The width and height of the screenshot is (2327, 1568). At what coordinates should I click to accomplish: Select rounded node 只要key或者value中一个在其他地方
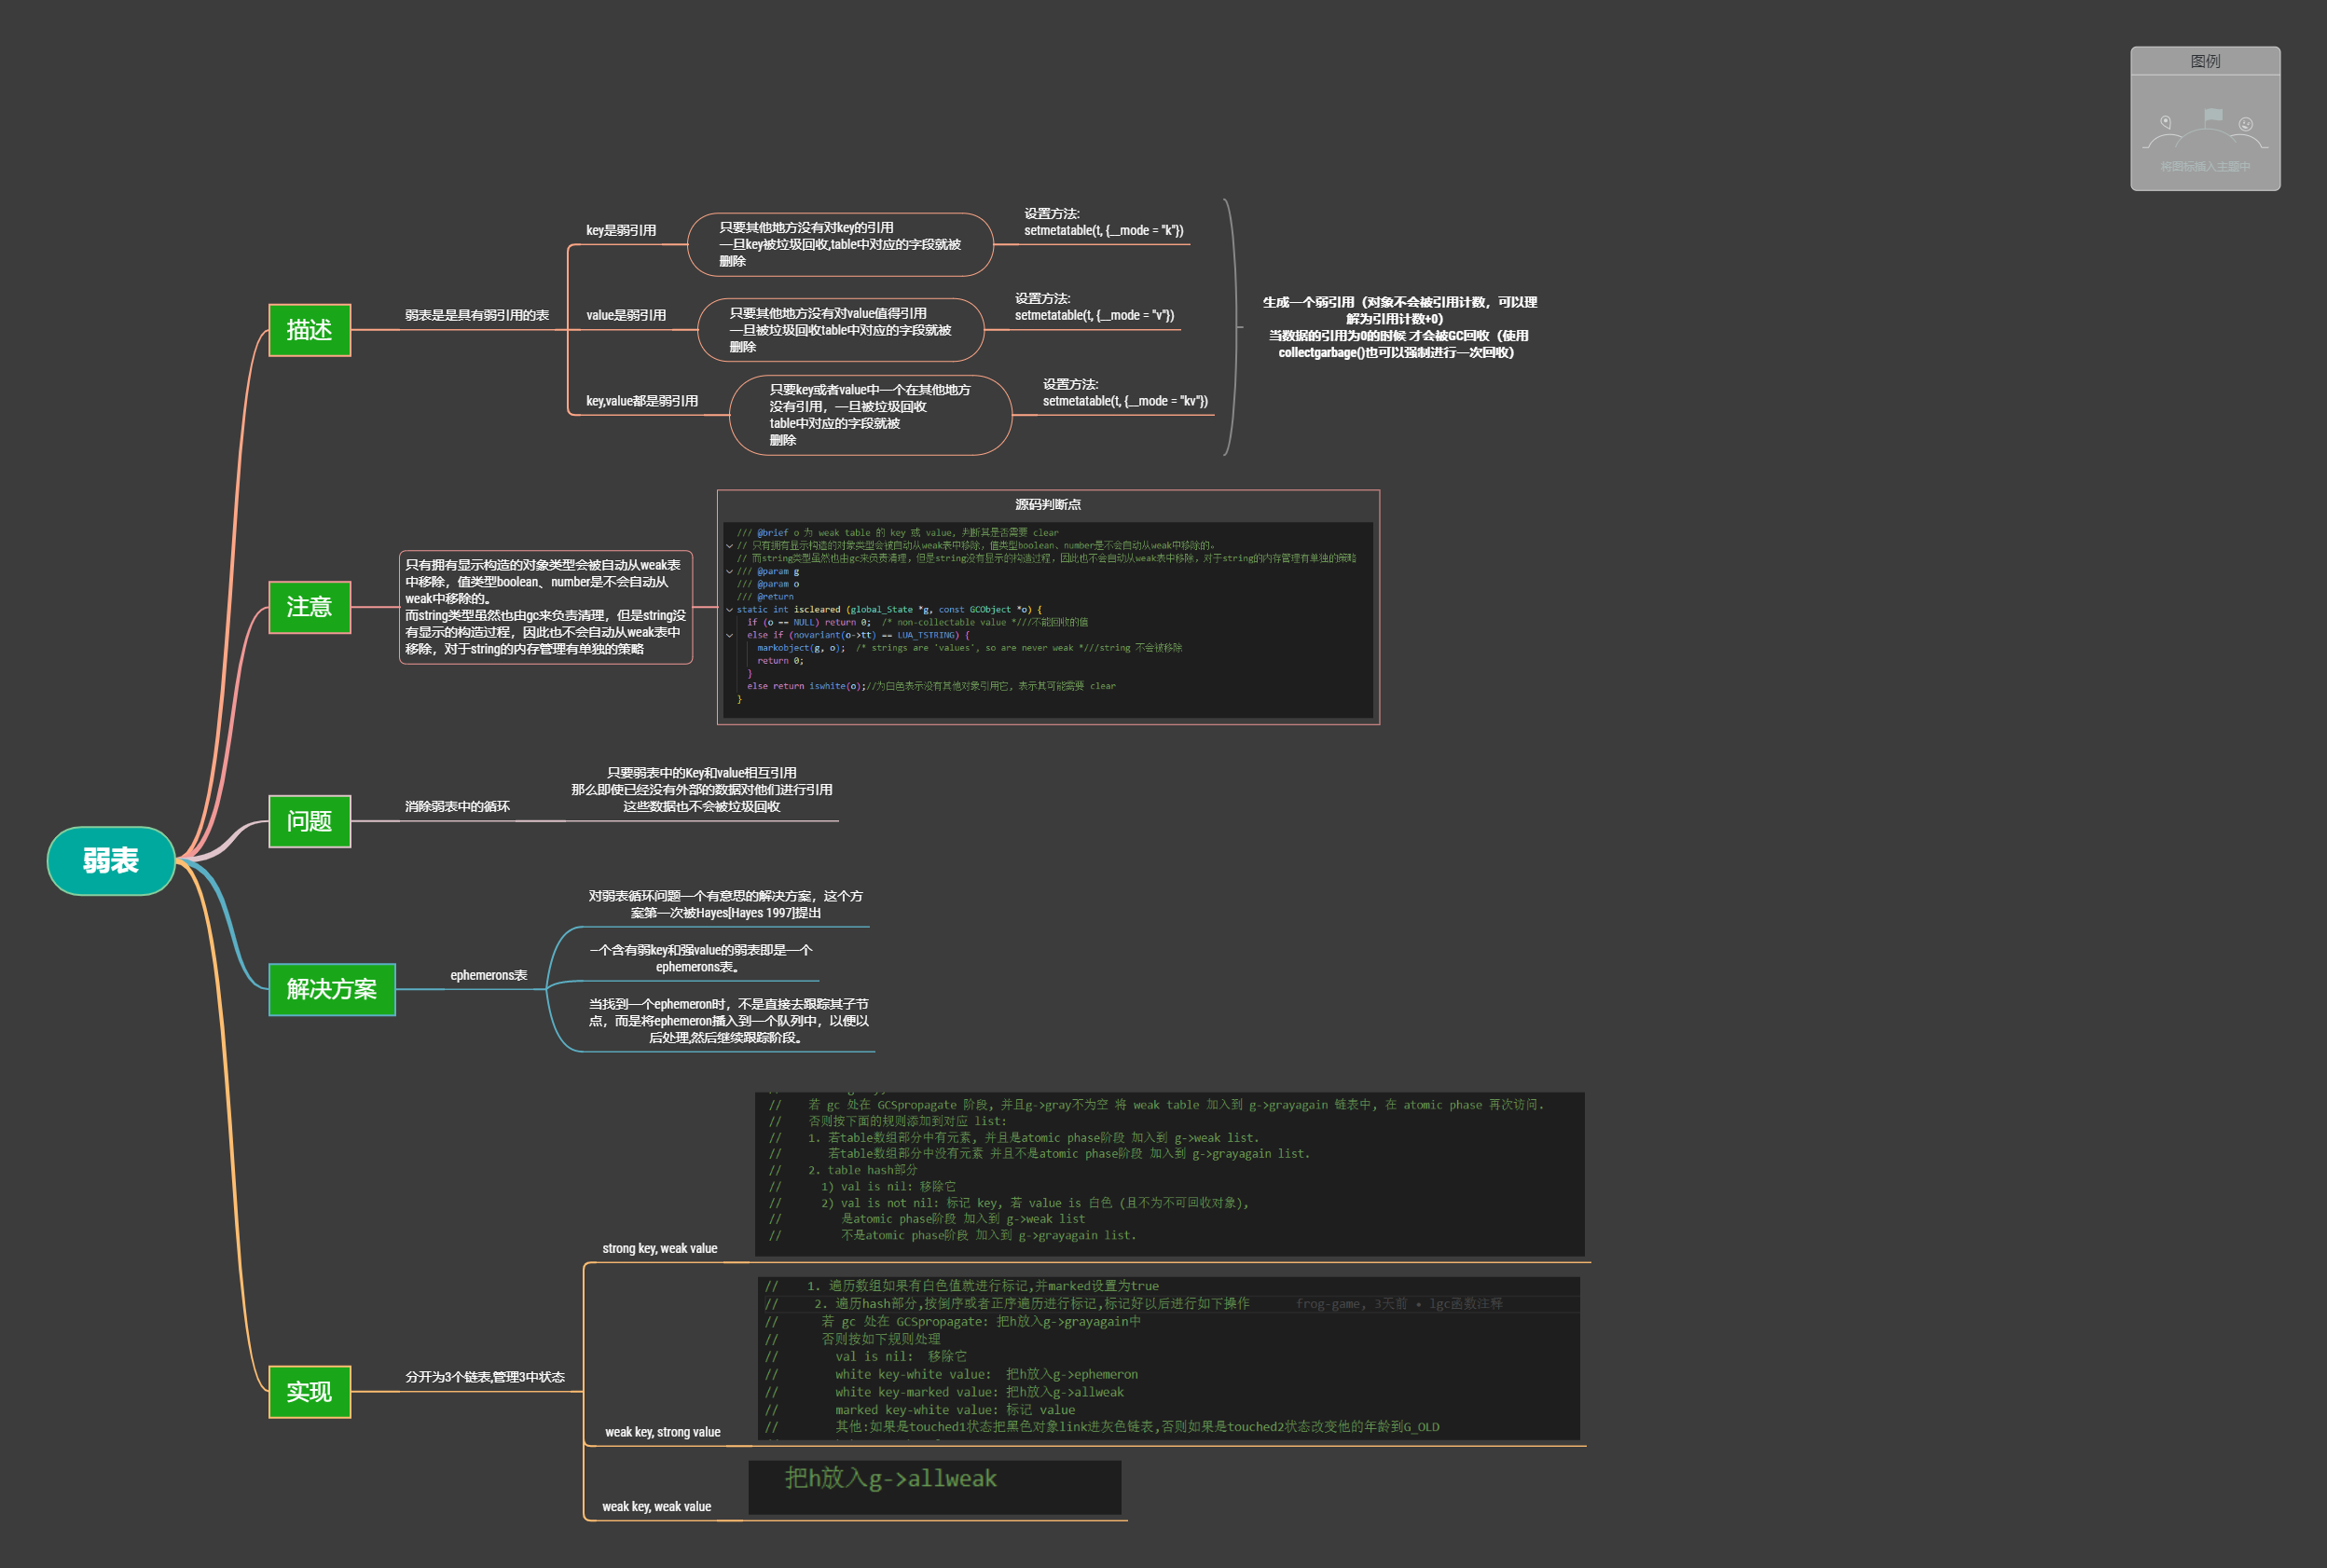[x=870, y=415]
